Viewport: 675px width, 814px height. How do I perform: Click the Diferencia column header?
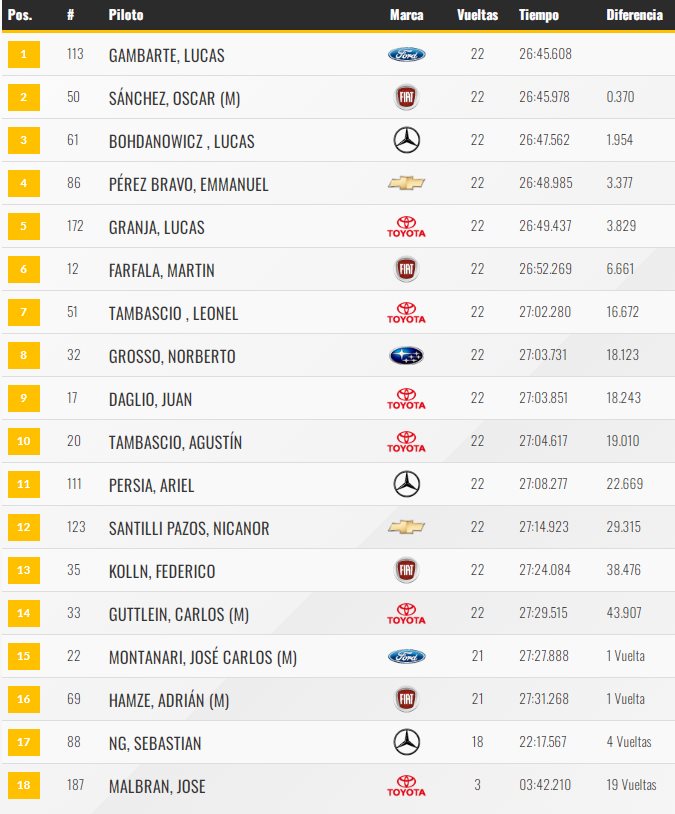click(x=634, y=15)
